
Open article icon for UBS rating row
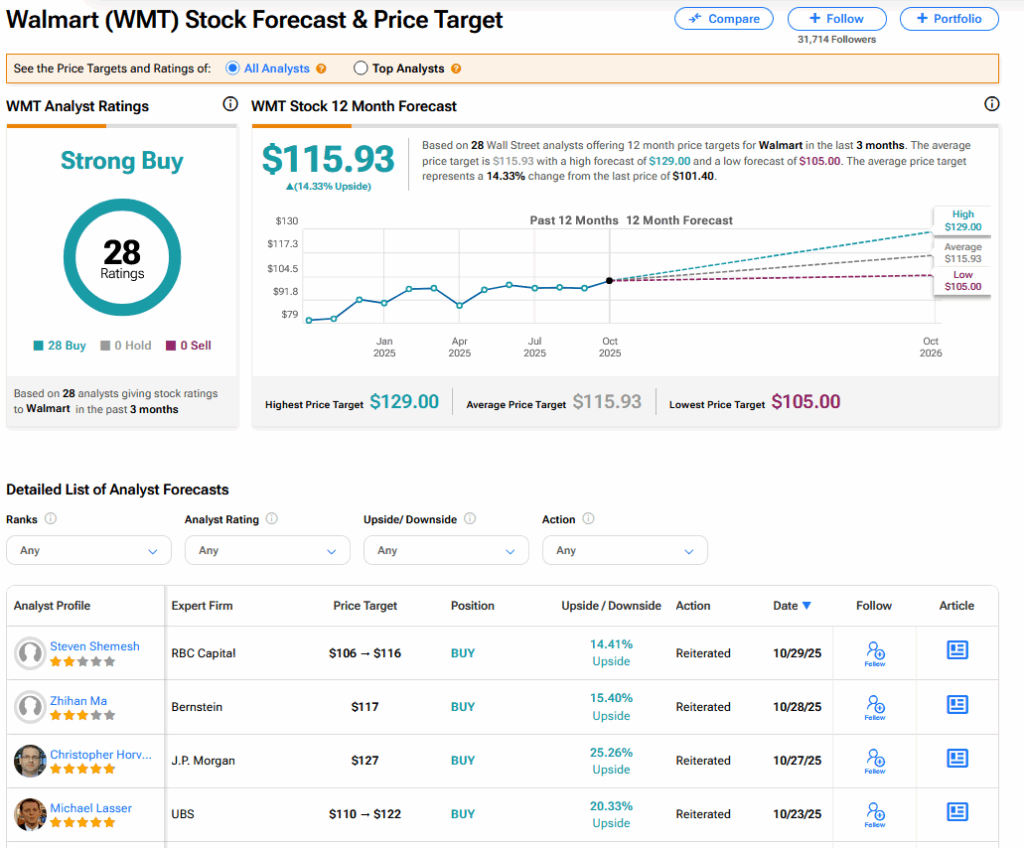[957, 812]
